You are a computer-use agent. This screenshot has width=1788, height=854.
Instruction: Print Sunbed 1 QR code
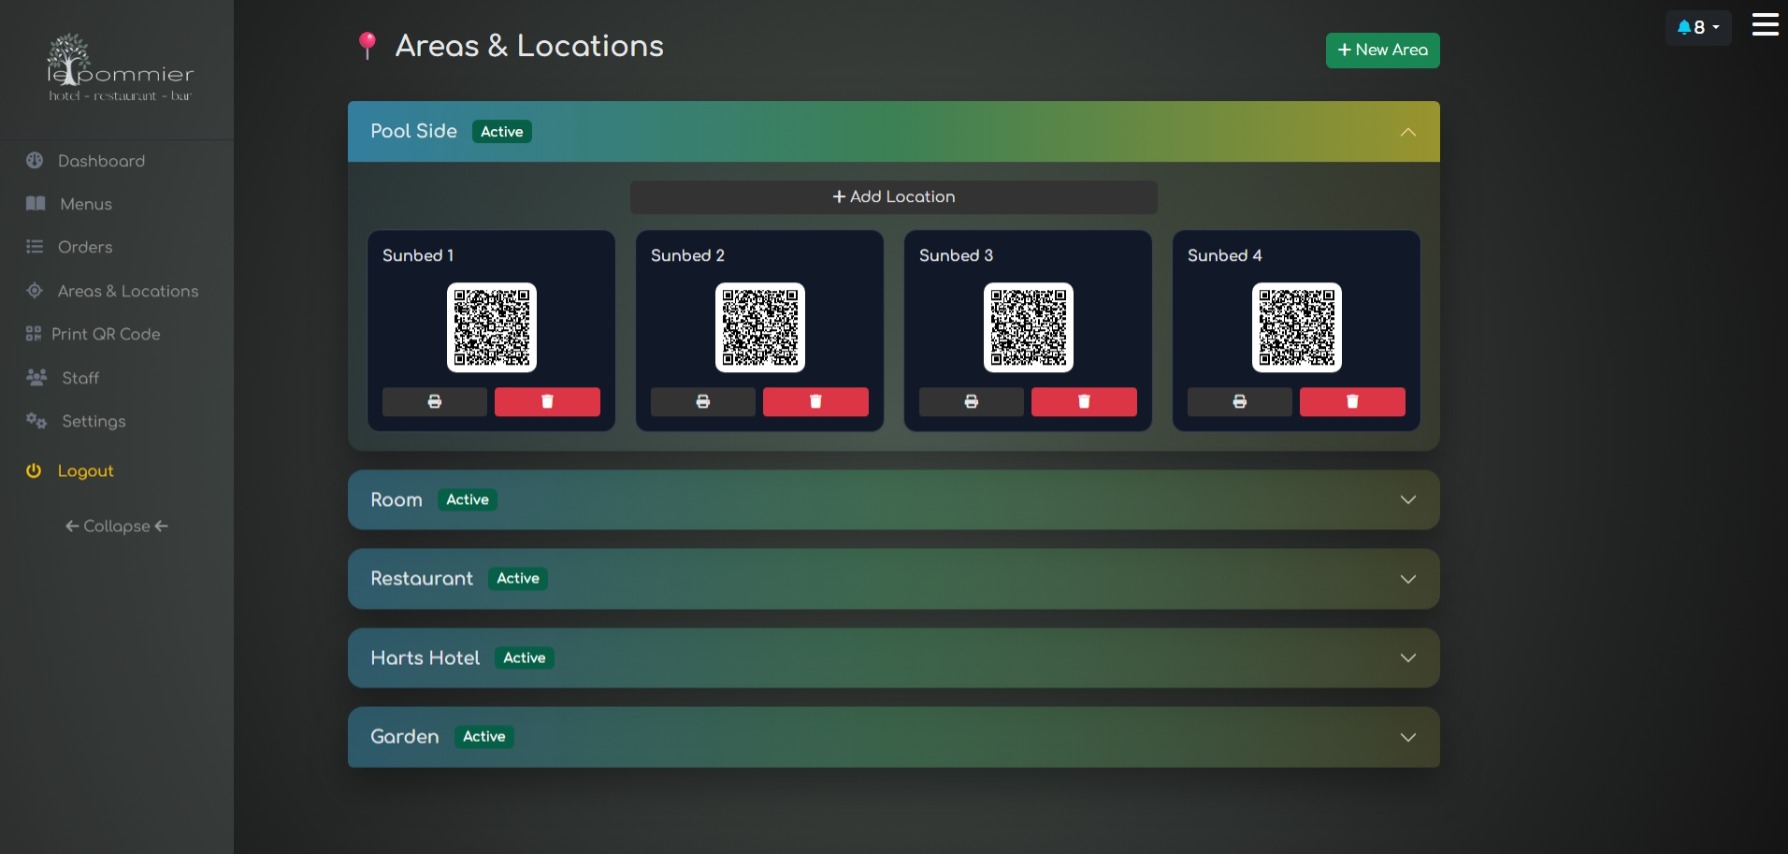click(434, 401)
